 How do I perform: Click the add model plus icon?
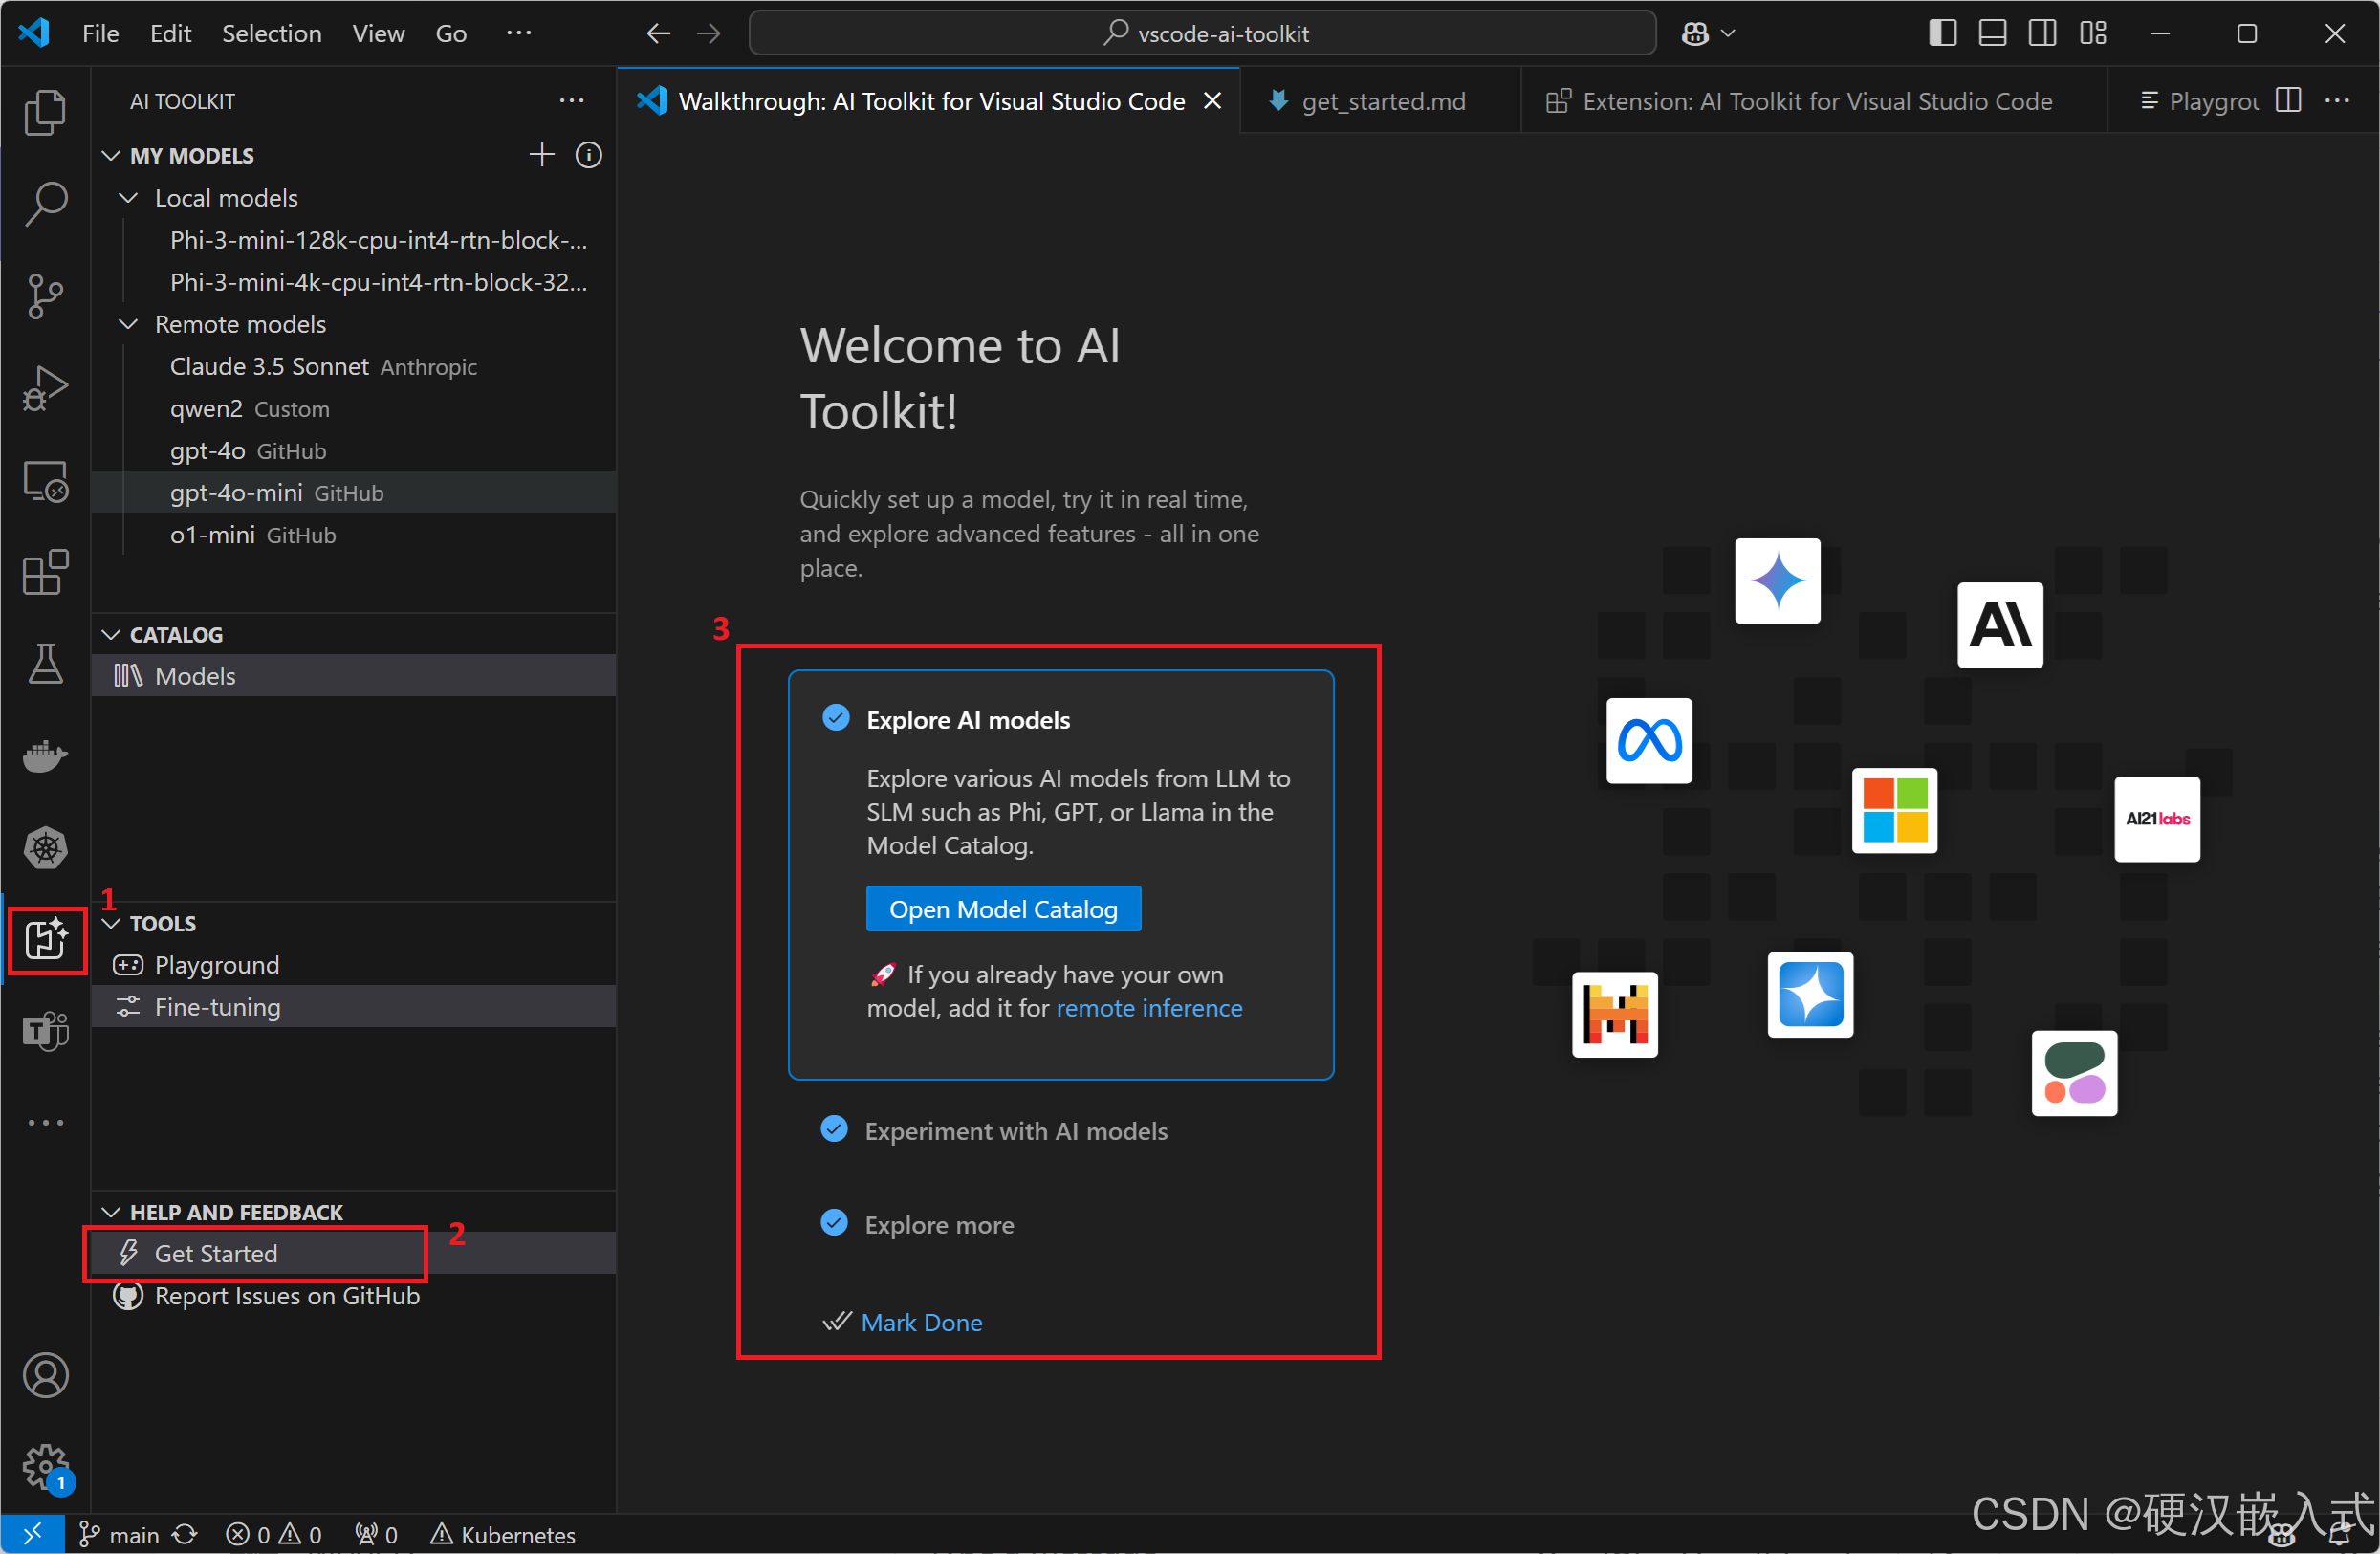click(x=541, y=155)
